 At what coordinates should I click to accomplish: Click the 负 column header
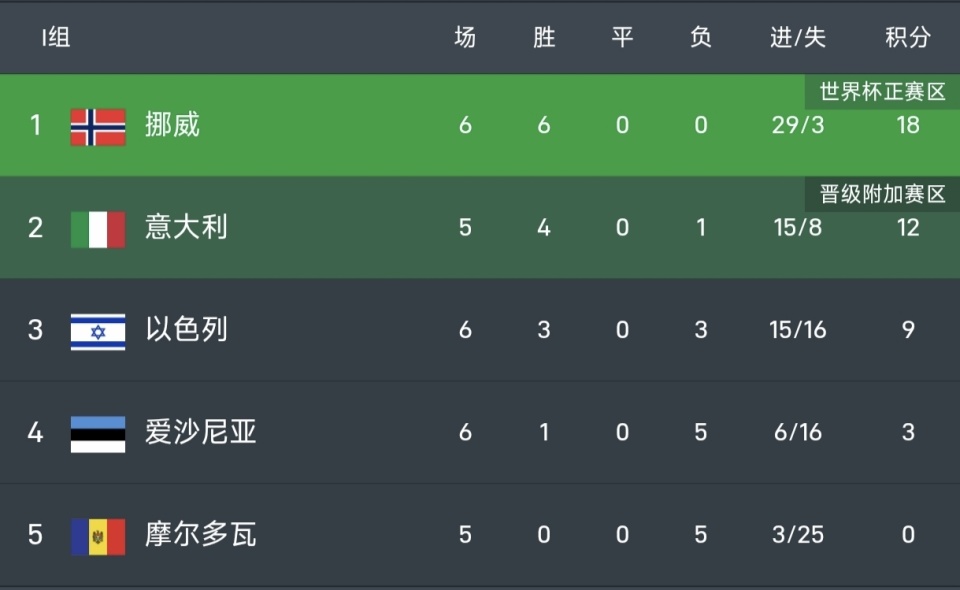[701, 38]
